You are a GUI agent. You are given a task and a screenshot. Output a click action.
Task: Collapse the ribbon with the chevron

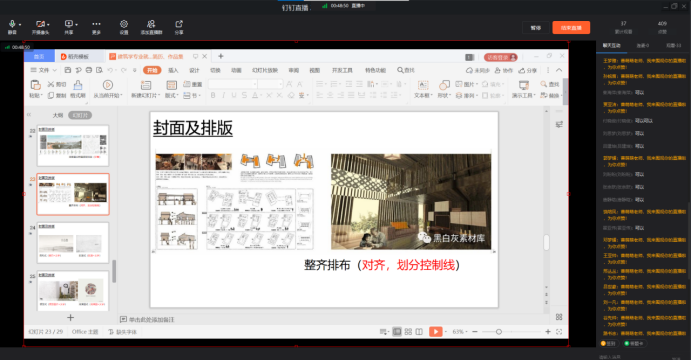point(559,70)
